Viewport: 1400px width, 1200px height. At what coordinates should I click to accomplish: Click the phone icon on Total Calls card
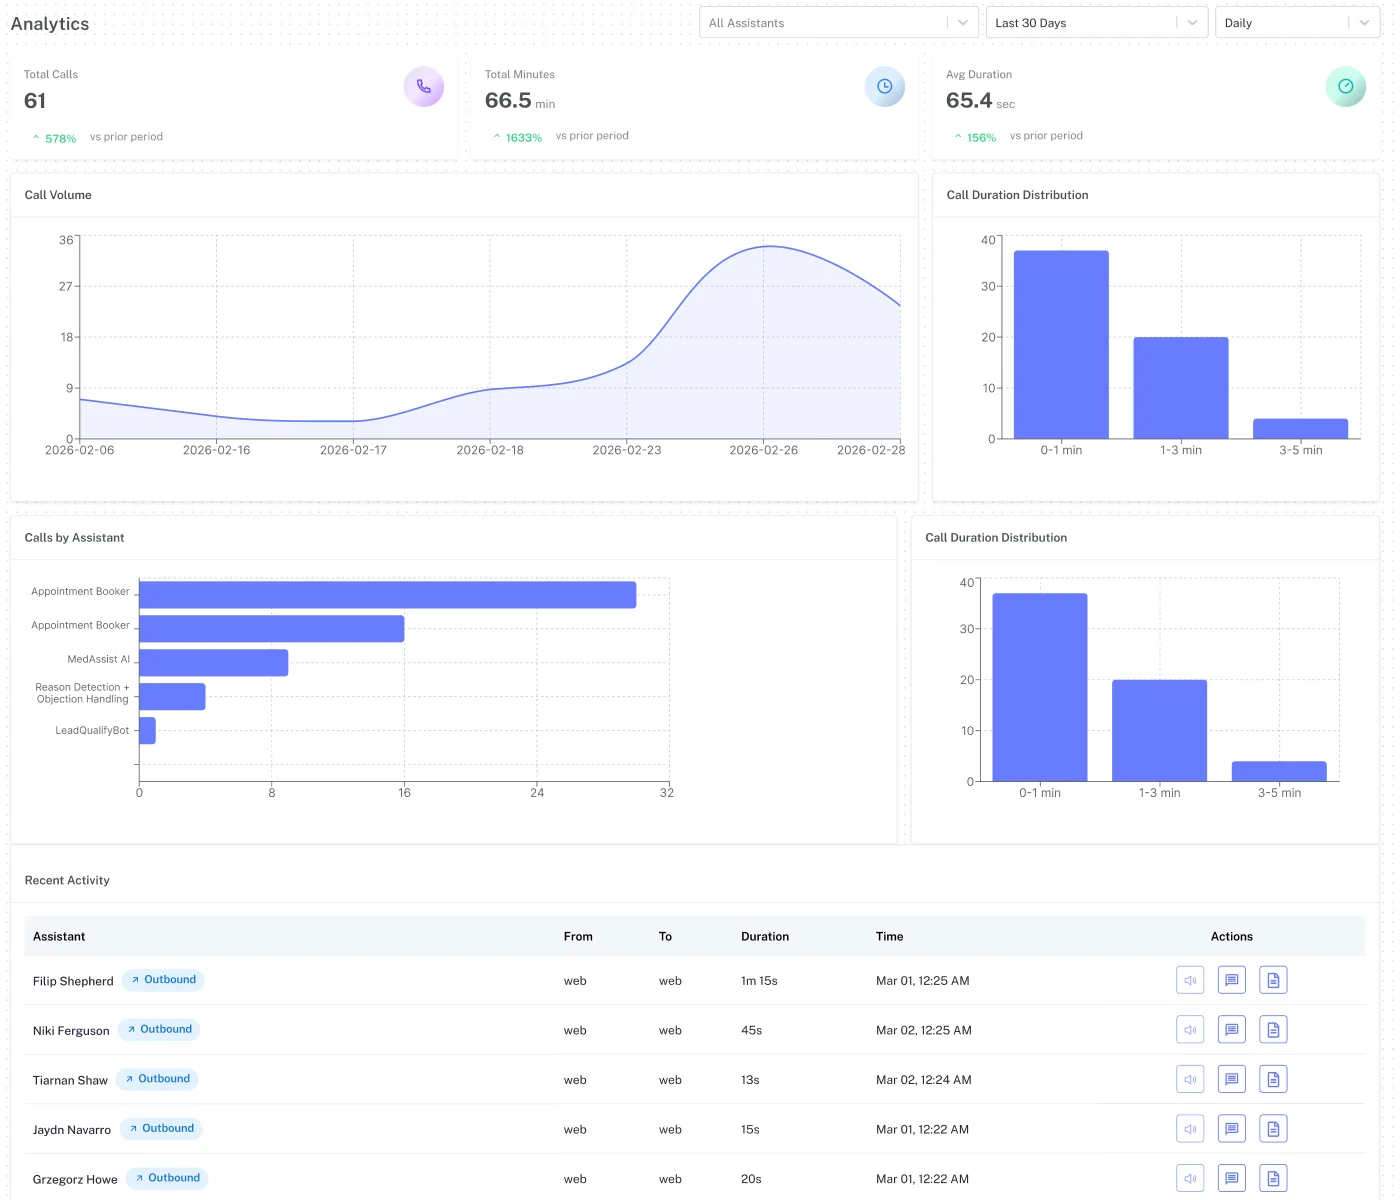424,87
